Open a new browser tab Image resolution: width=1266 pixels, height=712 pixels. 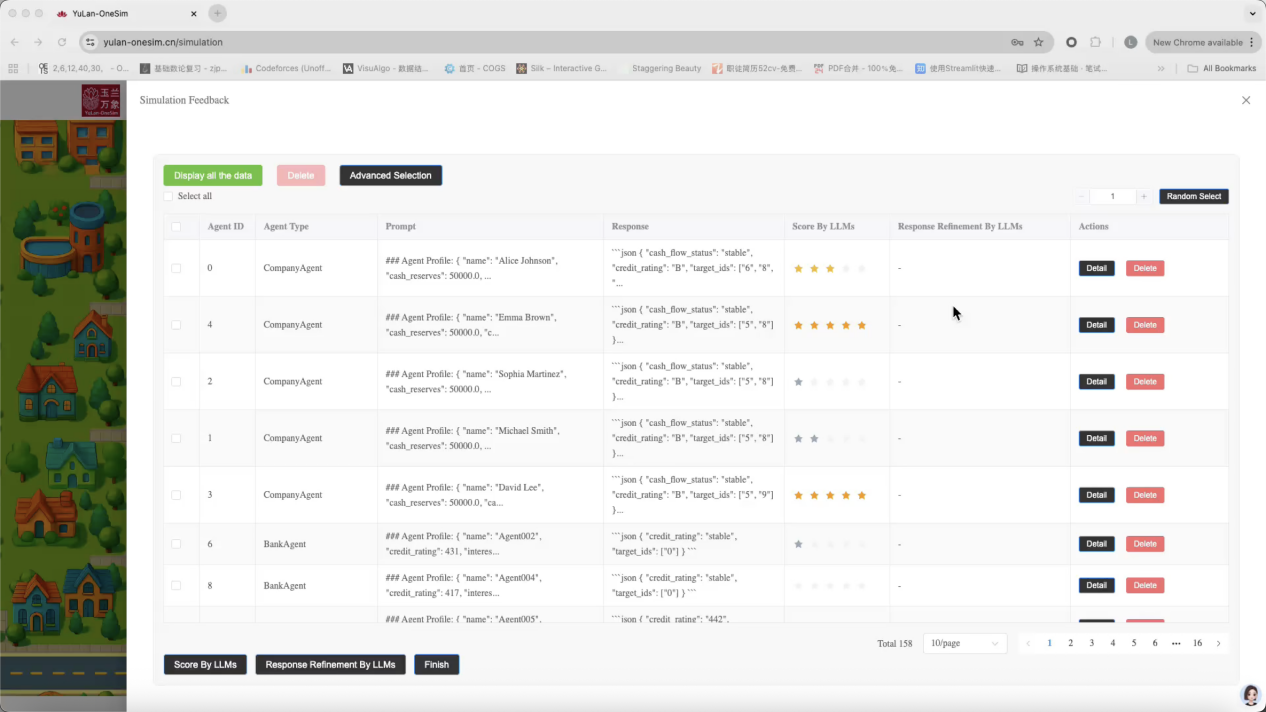(217, 13)
